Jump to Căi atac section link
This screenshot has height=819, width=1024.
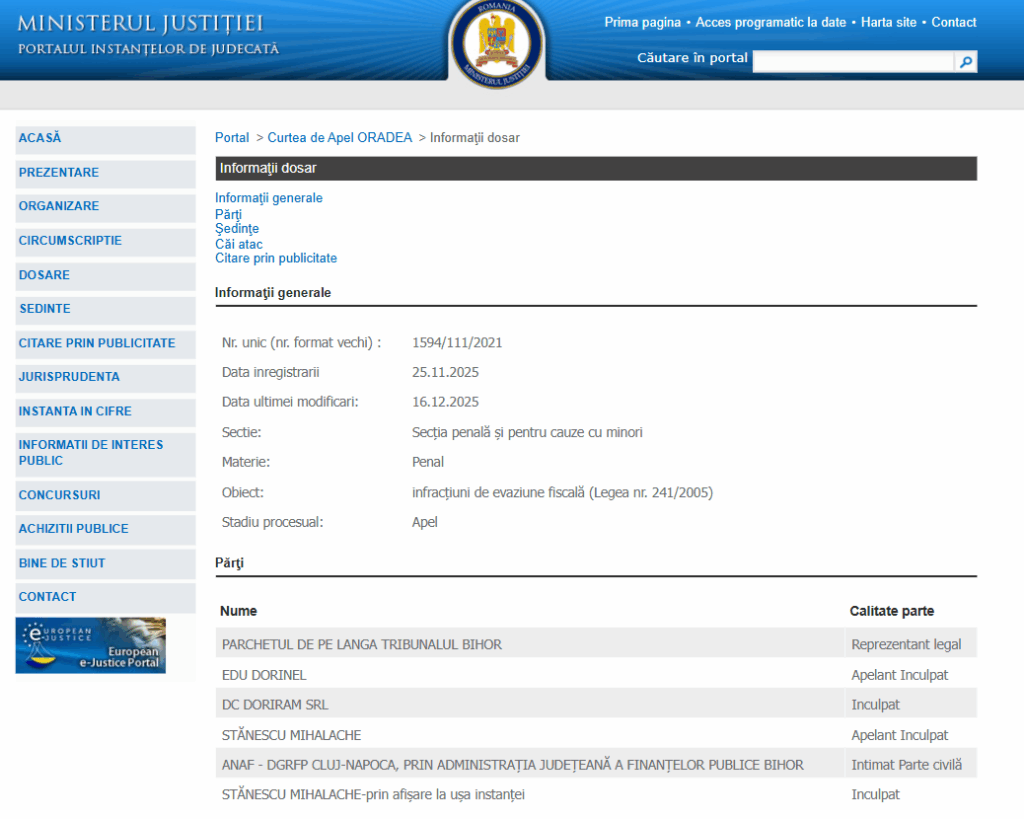(x=239, y=244)
